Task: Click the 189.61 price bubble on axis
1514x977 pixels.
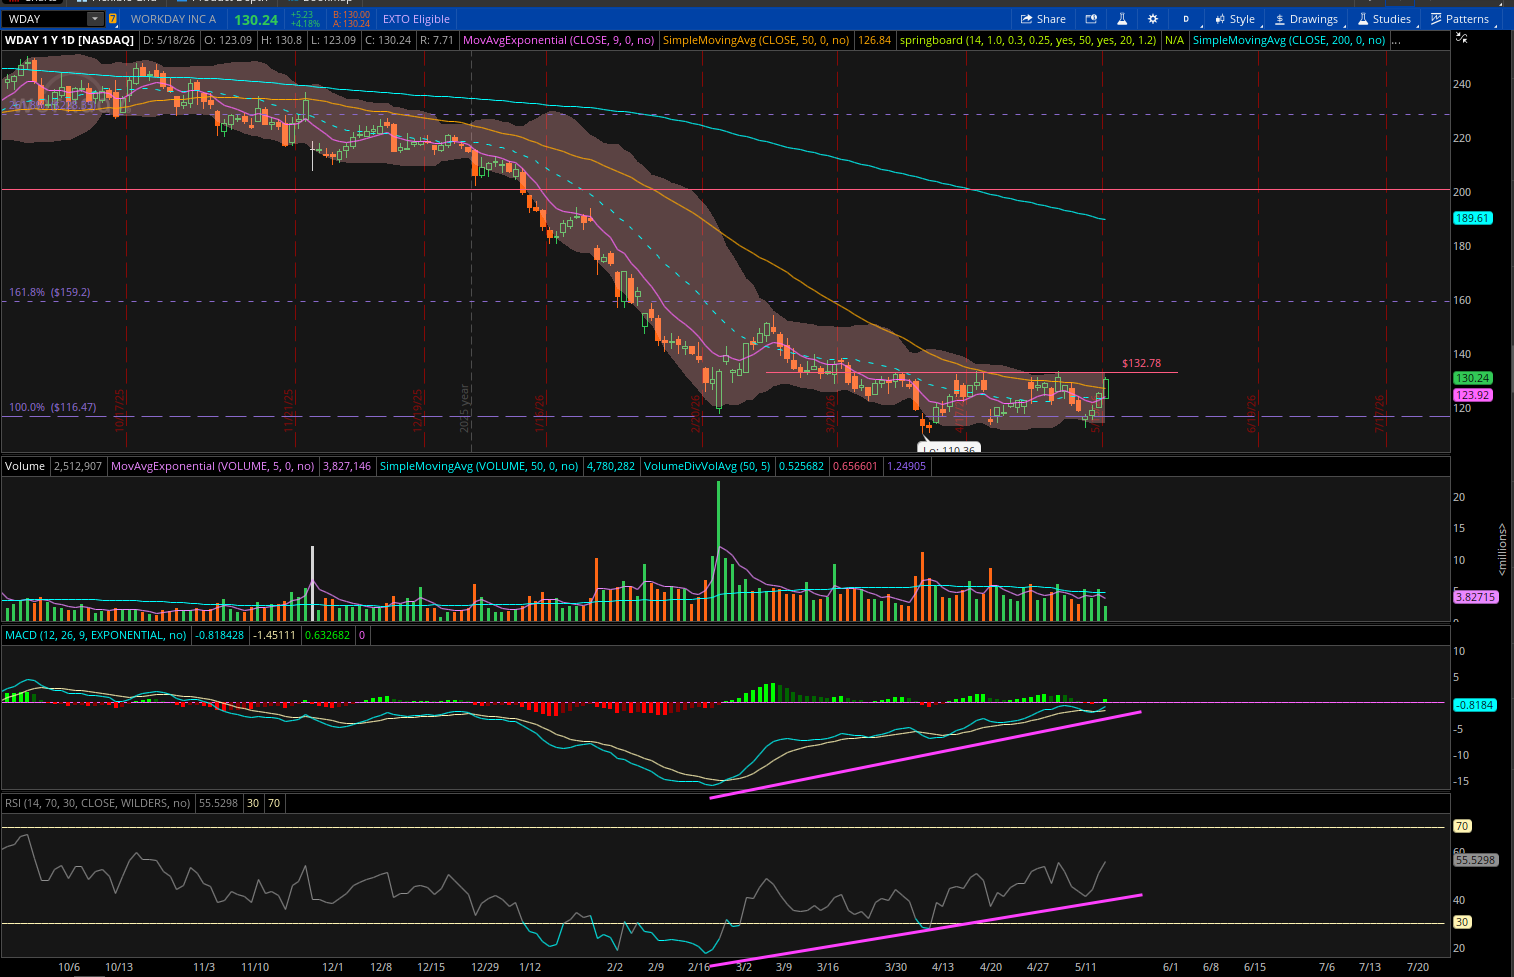Action: tap(1472, 218)
